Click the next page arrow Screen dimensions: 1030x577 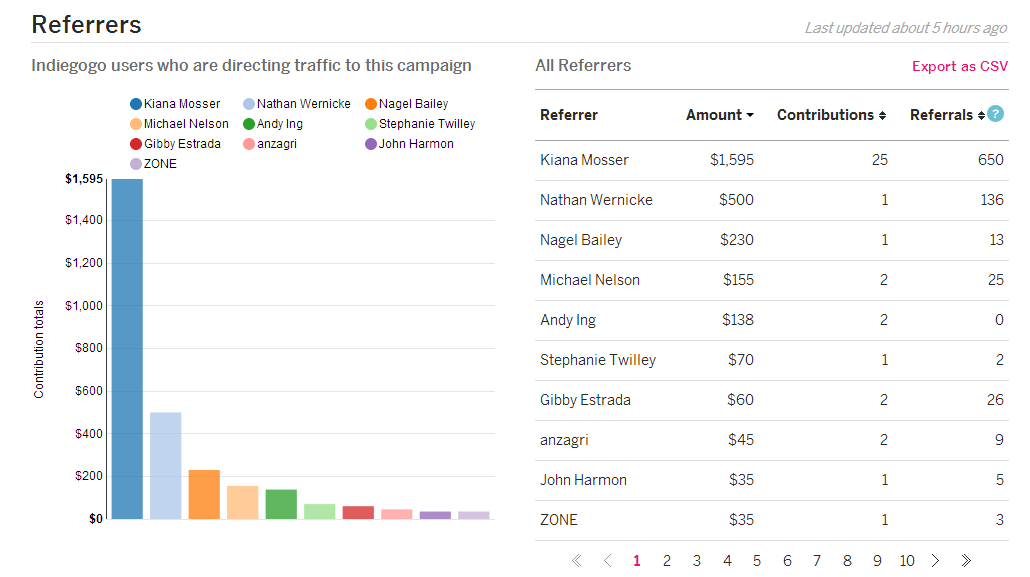pos(936,561)
